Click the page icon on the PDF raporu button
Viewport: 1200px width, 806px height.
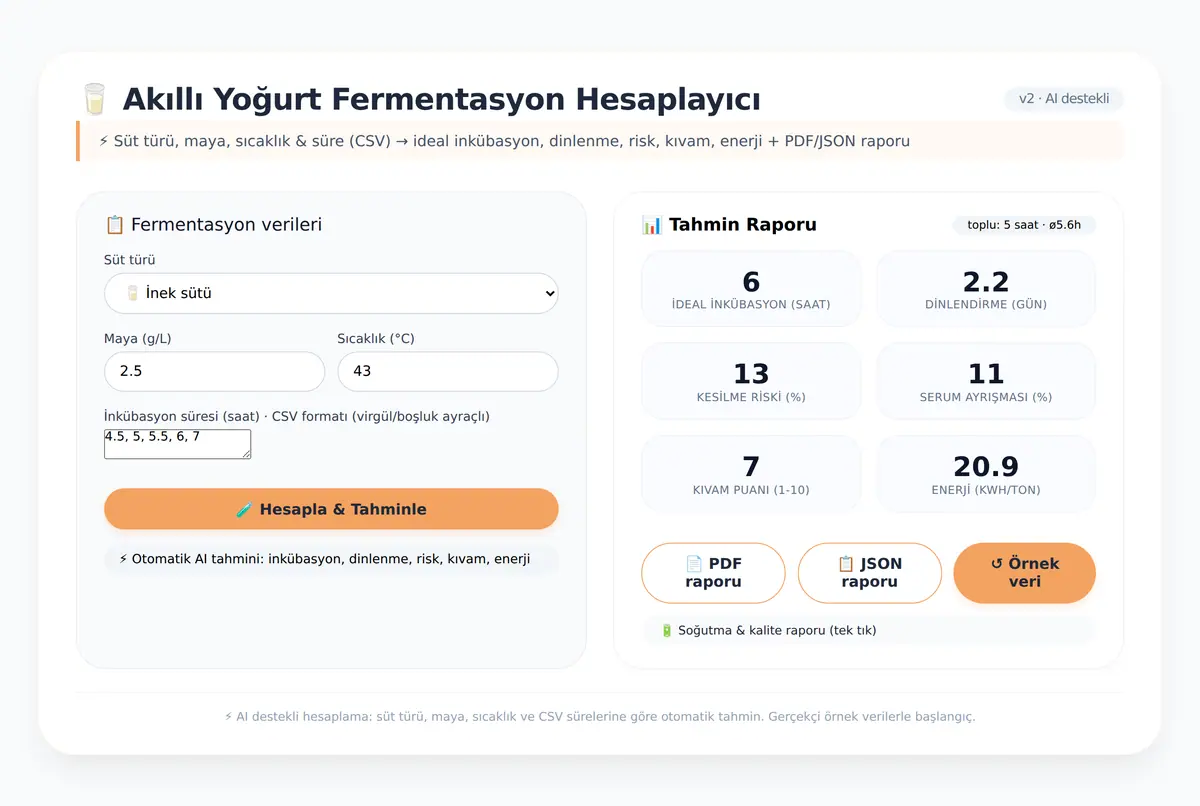pyautogui.click(x=694, y=564)
